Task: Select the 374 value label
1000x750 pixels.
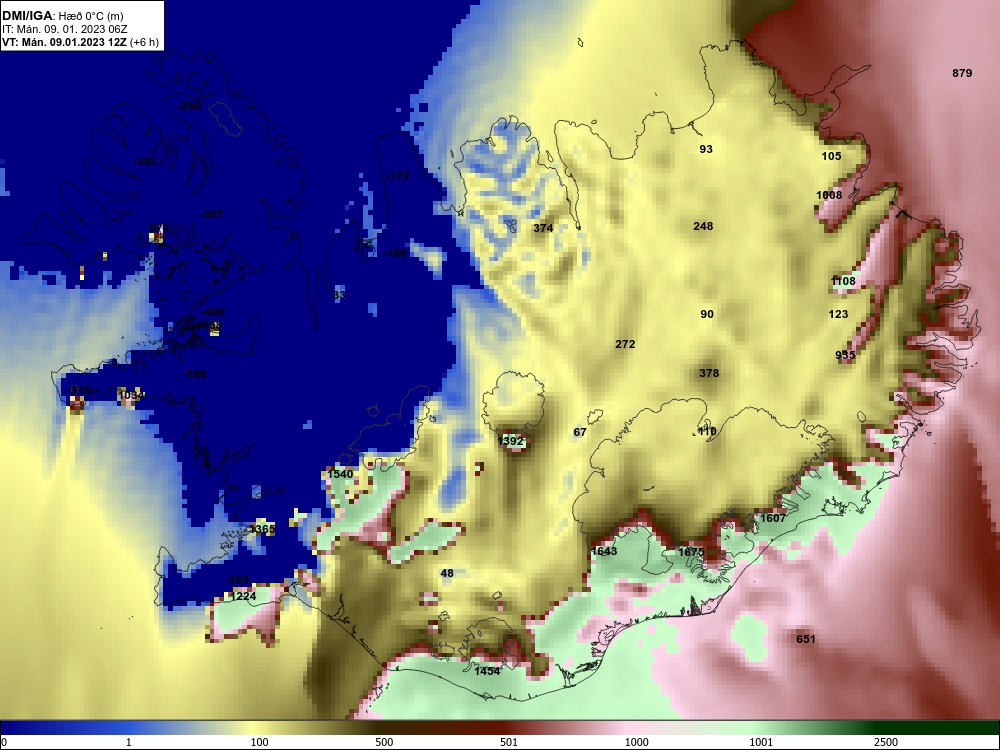Action: (x=543, y=228)
